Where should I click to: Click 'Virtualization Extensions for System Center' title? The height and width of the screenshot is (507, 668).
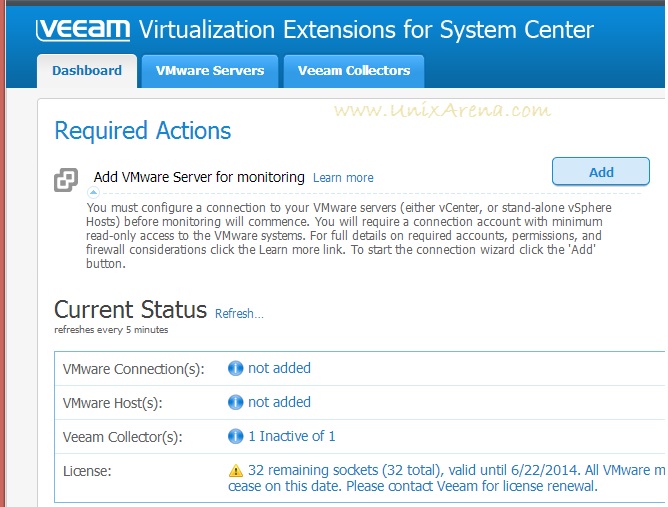(366, 30)
